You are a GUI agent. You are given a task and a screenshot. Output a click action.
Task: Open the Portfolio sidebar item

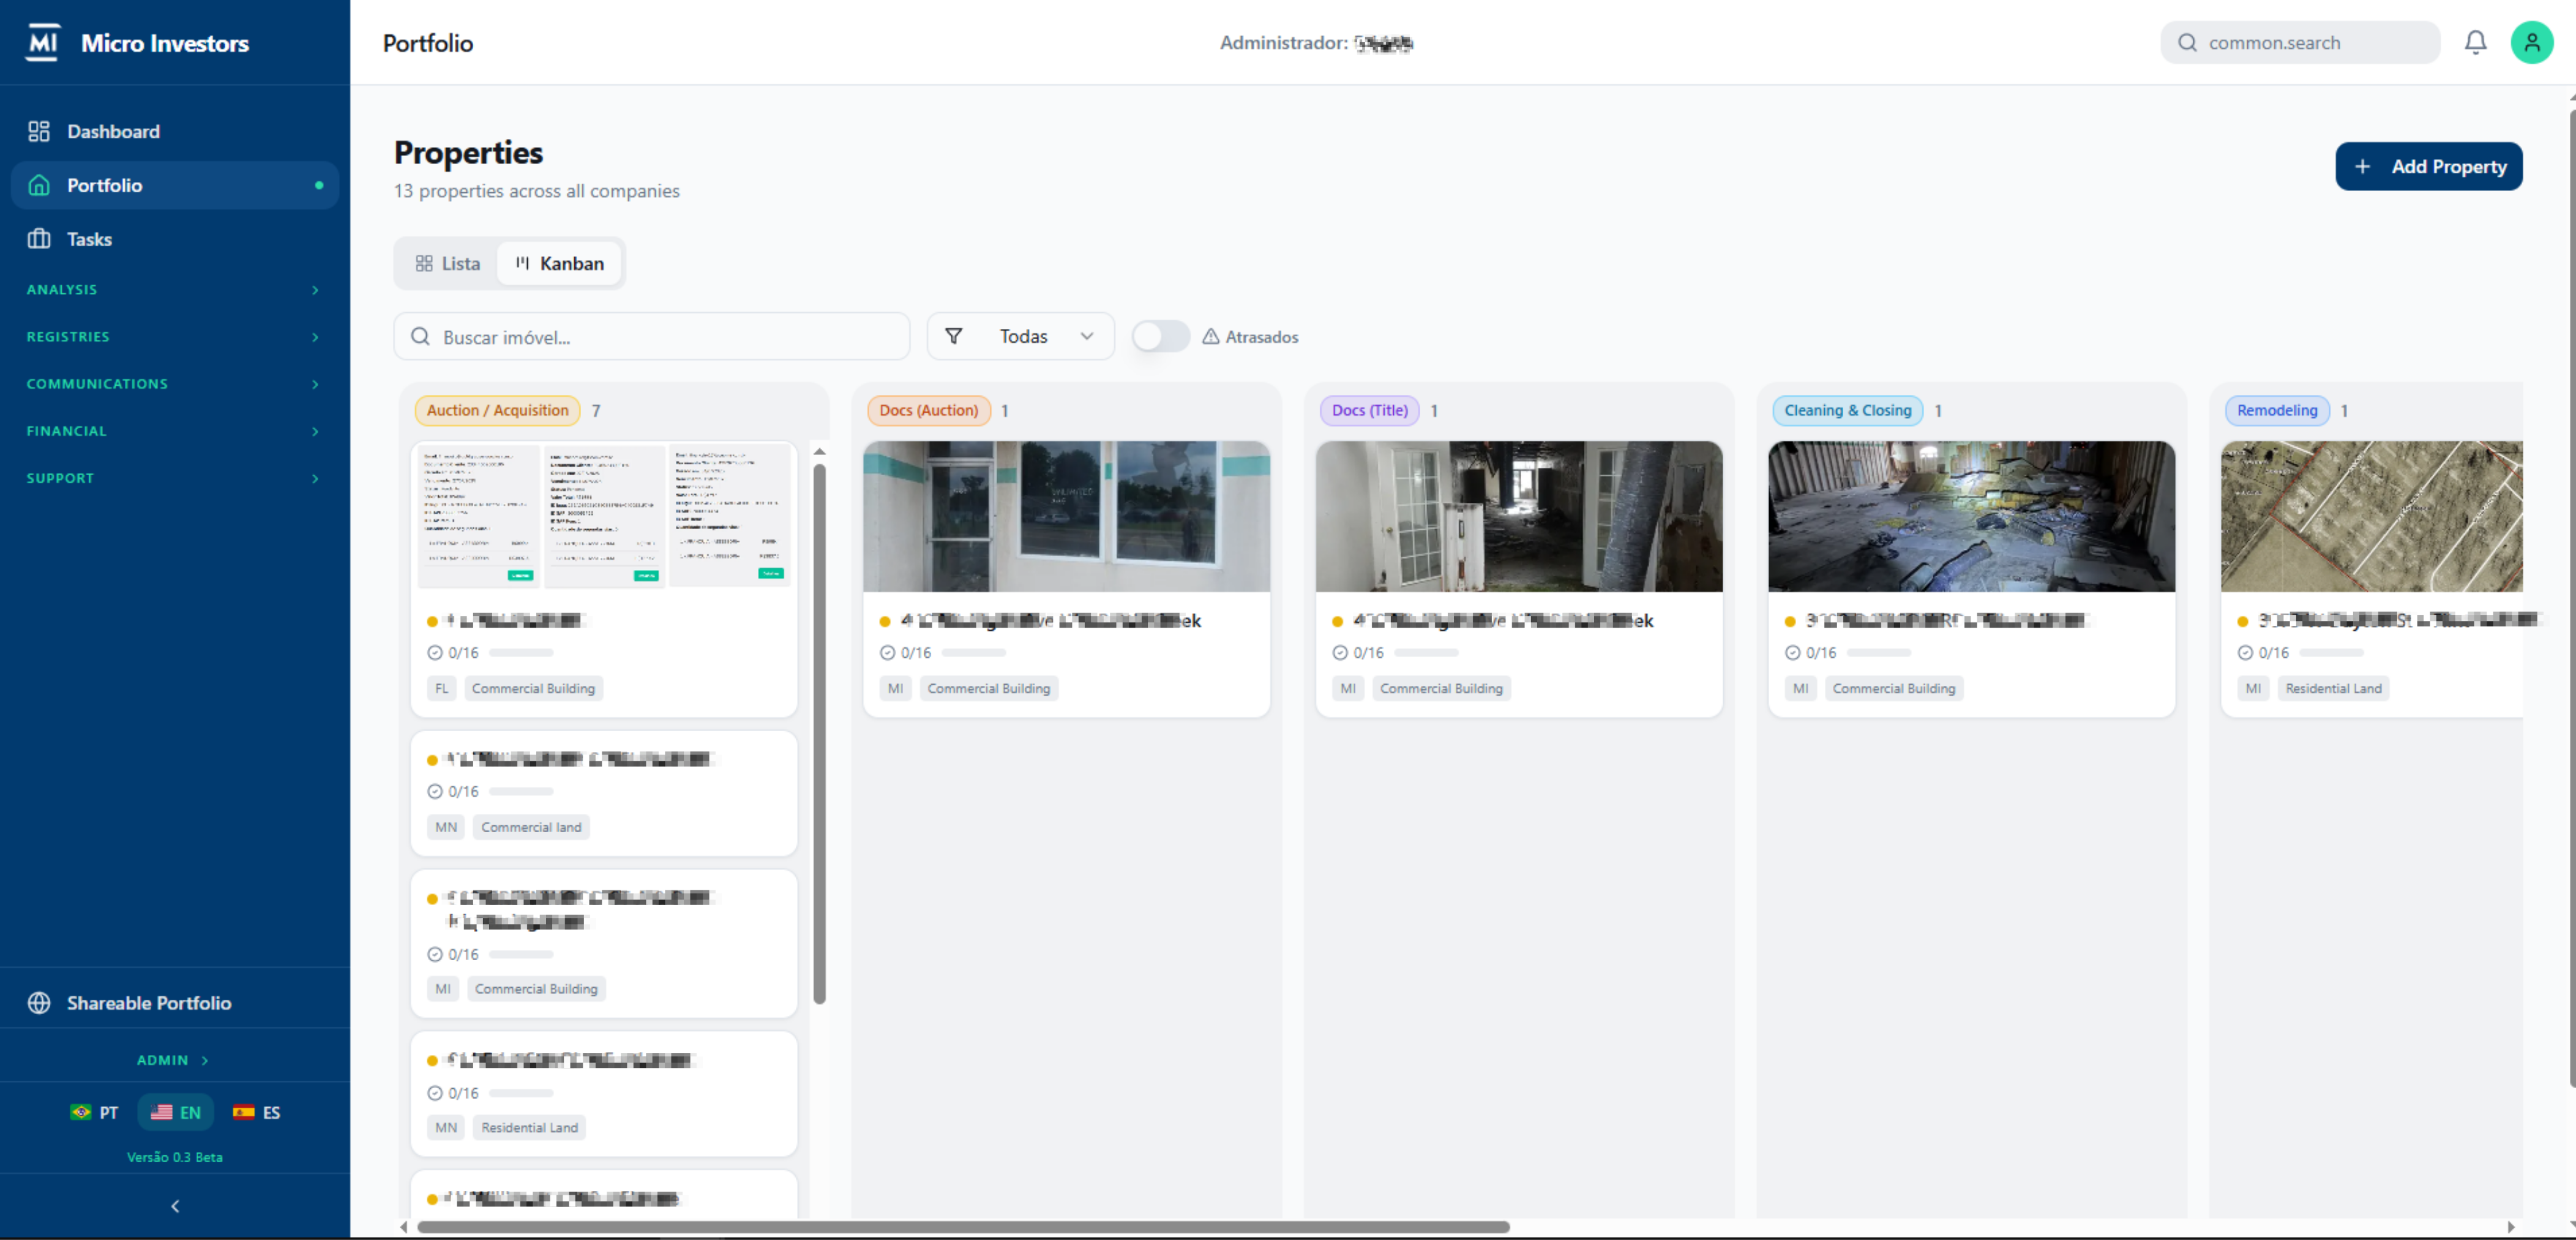[x=175, y=185]
